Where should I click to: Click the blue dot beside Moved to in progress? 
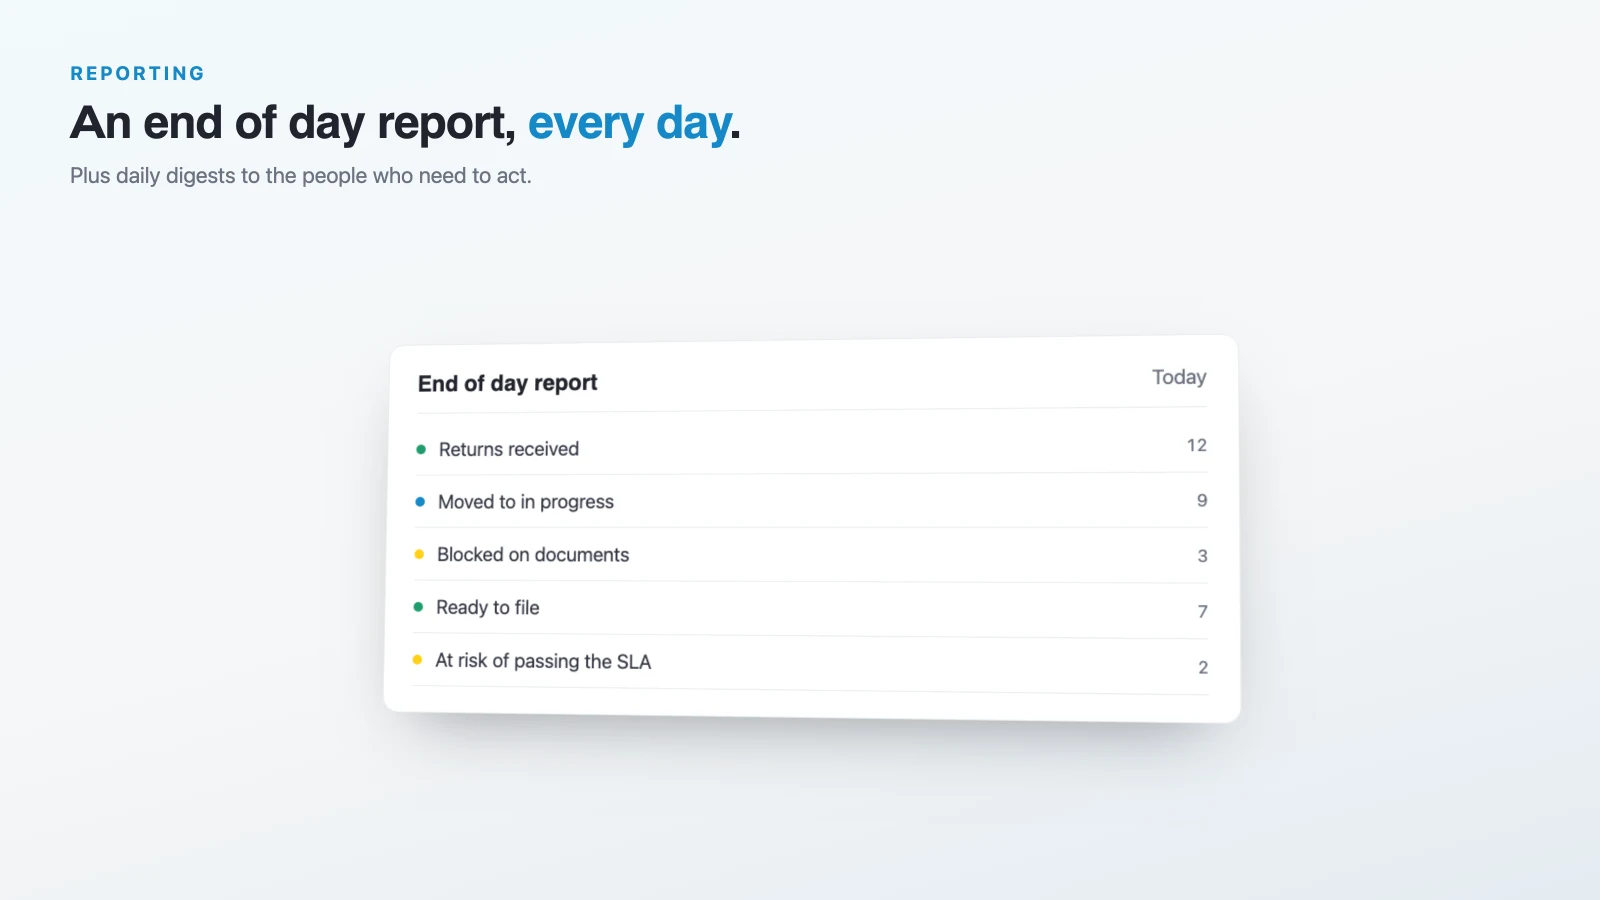420,502
